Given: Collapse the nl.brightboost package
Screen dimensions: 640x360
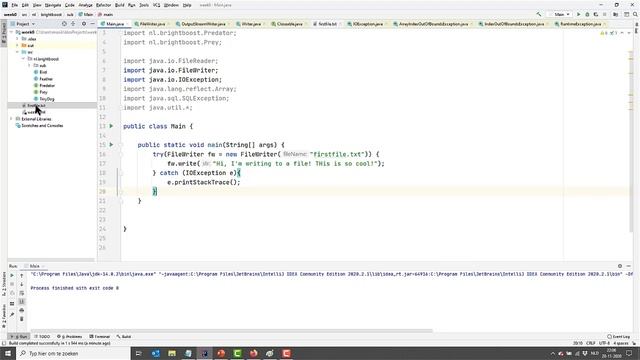Looking at the screenshot, I should pos(23,59).
